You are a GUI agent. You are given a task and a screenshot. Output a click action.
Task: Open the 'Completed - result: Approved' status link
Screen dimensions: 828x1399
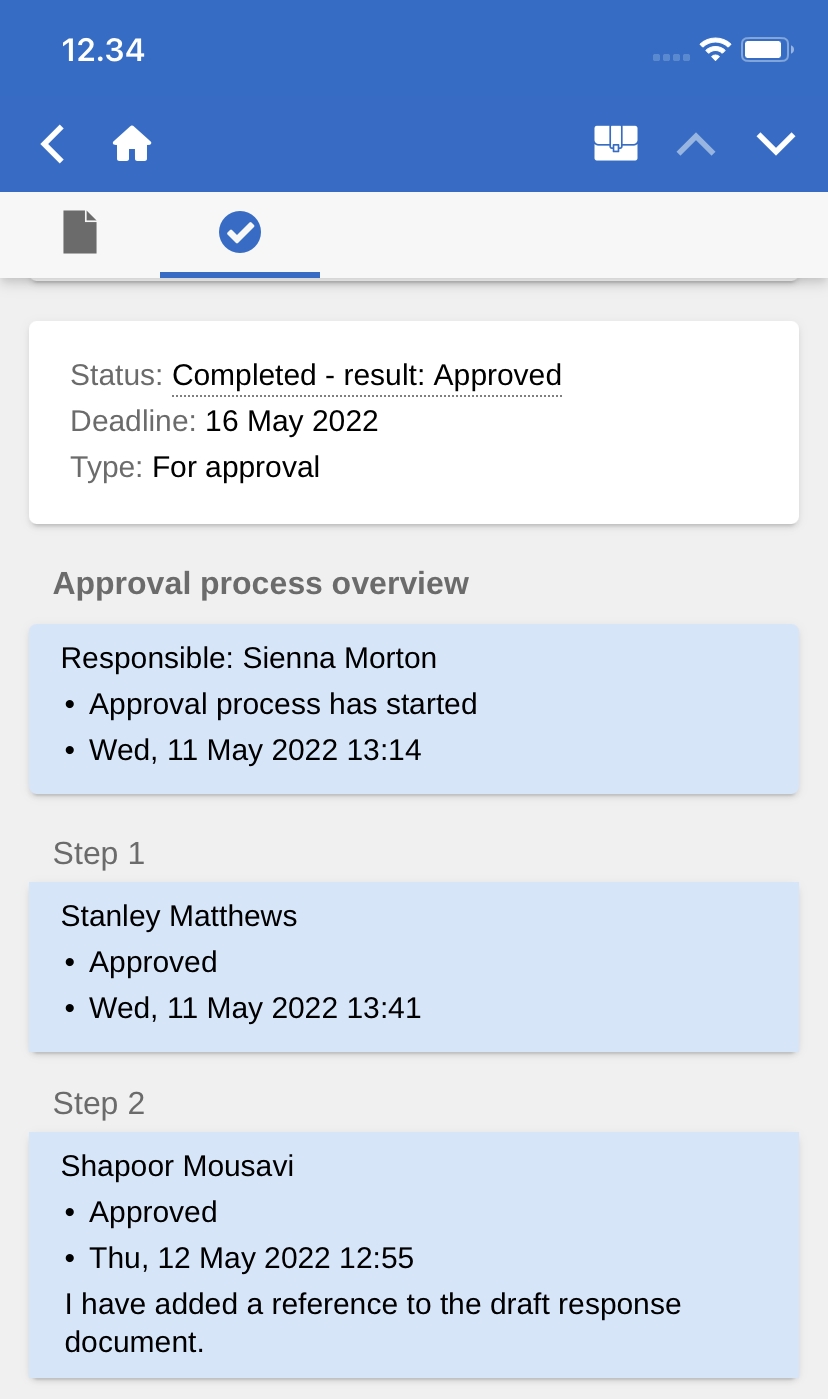[367, 376]
